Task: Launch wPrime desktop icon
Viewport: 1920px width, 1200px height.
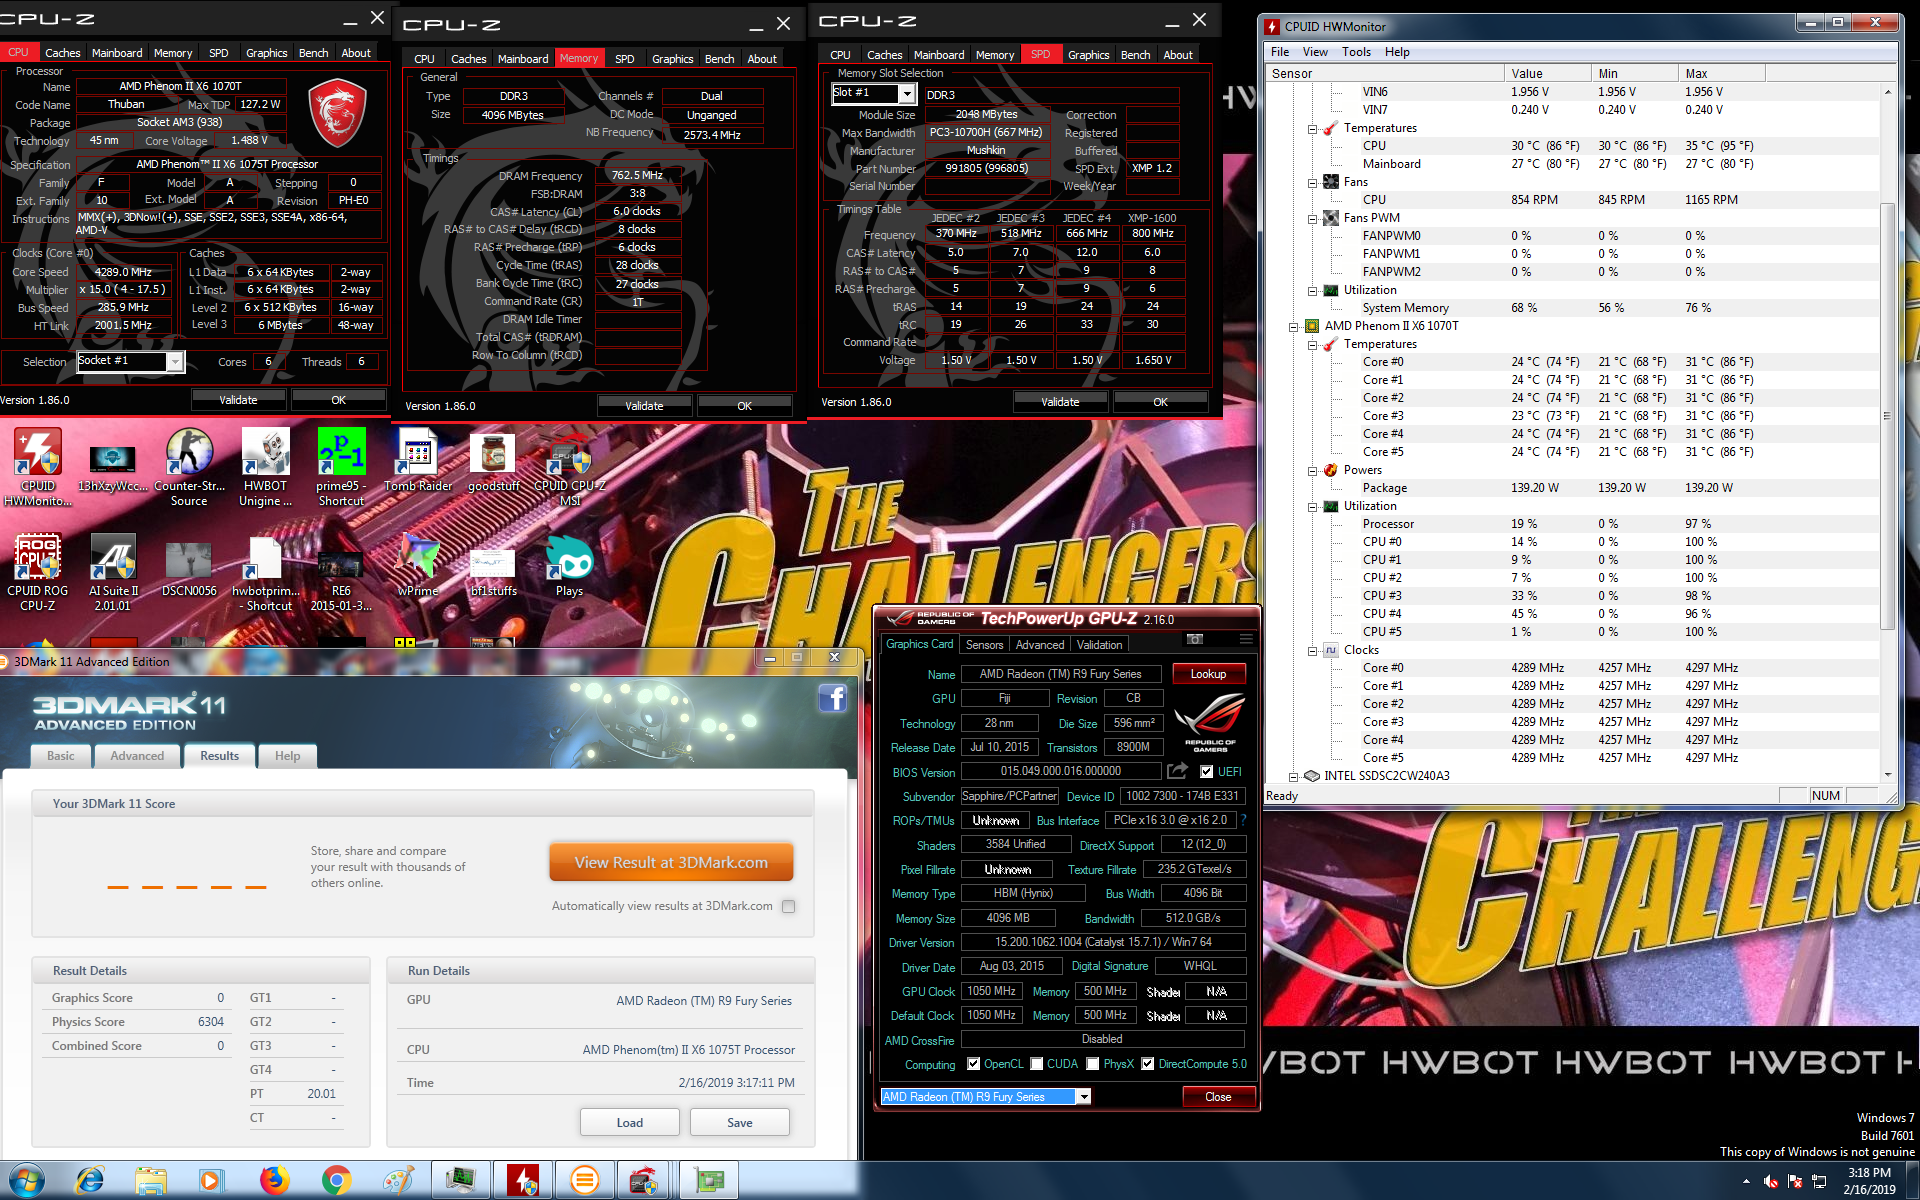Action: point(418,565)
